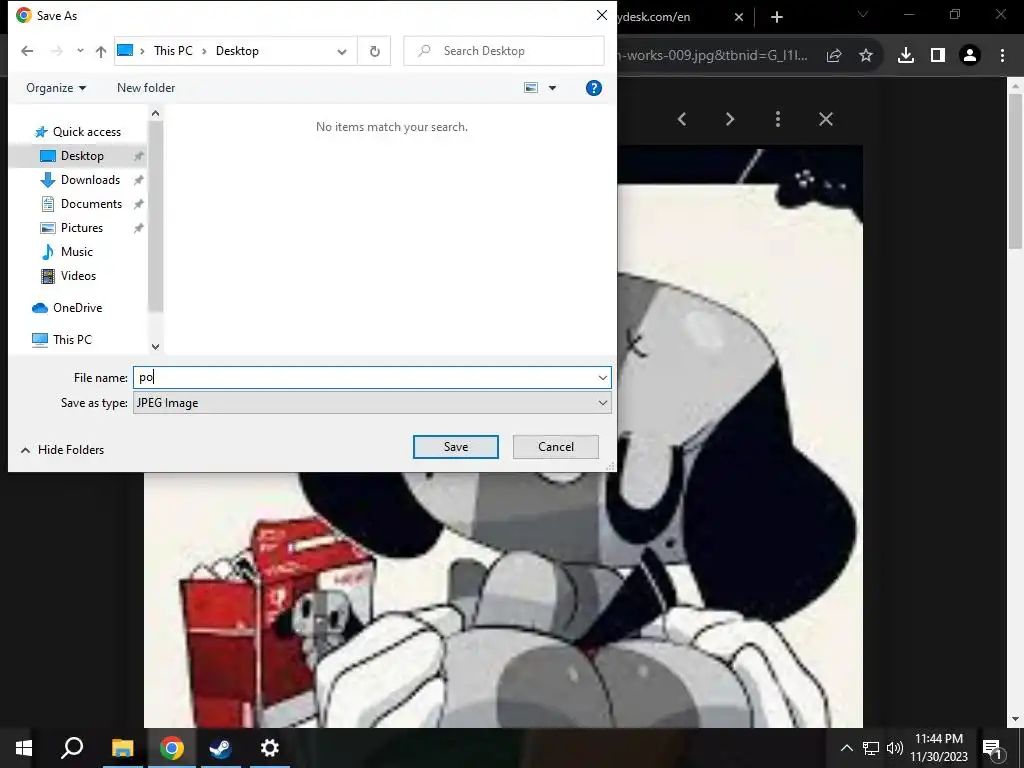The height and width of the screenshot is (768, 1024).
Task: Click the navigation pane scroll-up arrow
Action: tap(155, 114)
